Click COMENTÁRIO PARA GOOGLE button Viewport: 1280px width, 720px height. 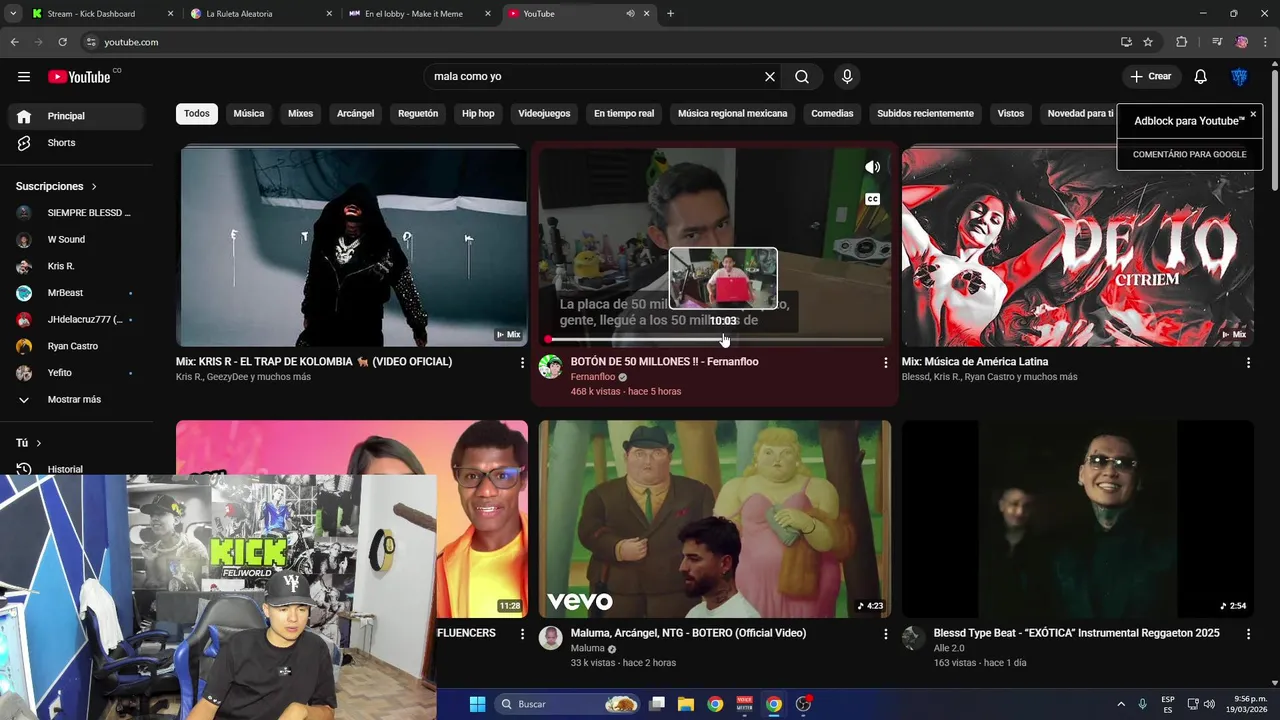click(x=1189, y=155)
